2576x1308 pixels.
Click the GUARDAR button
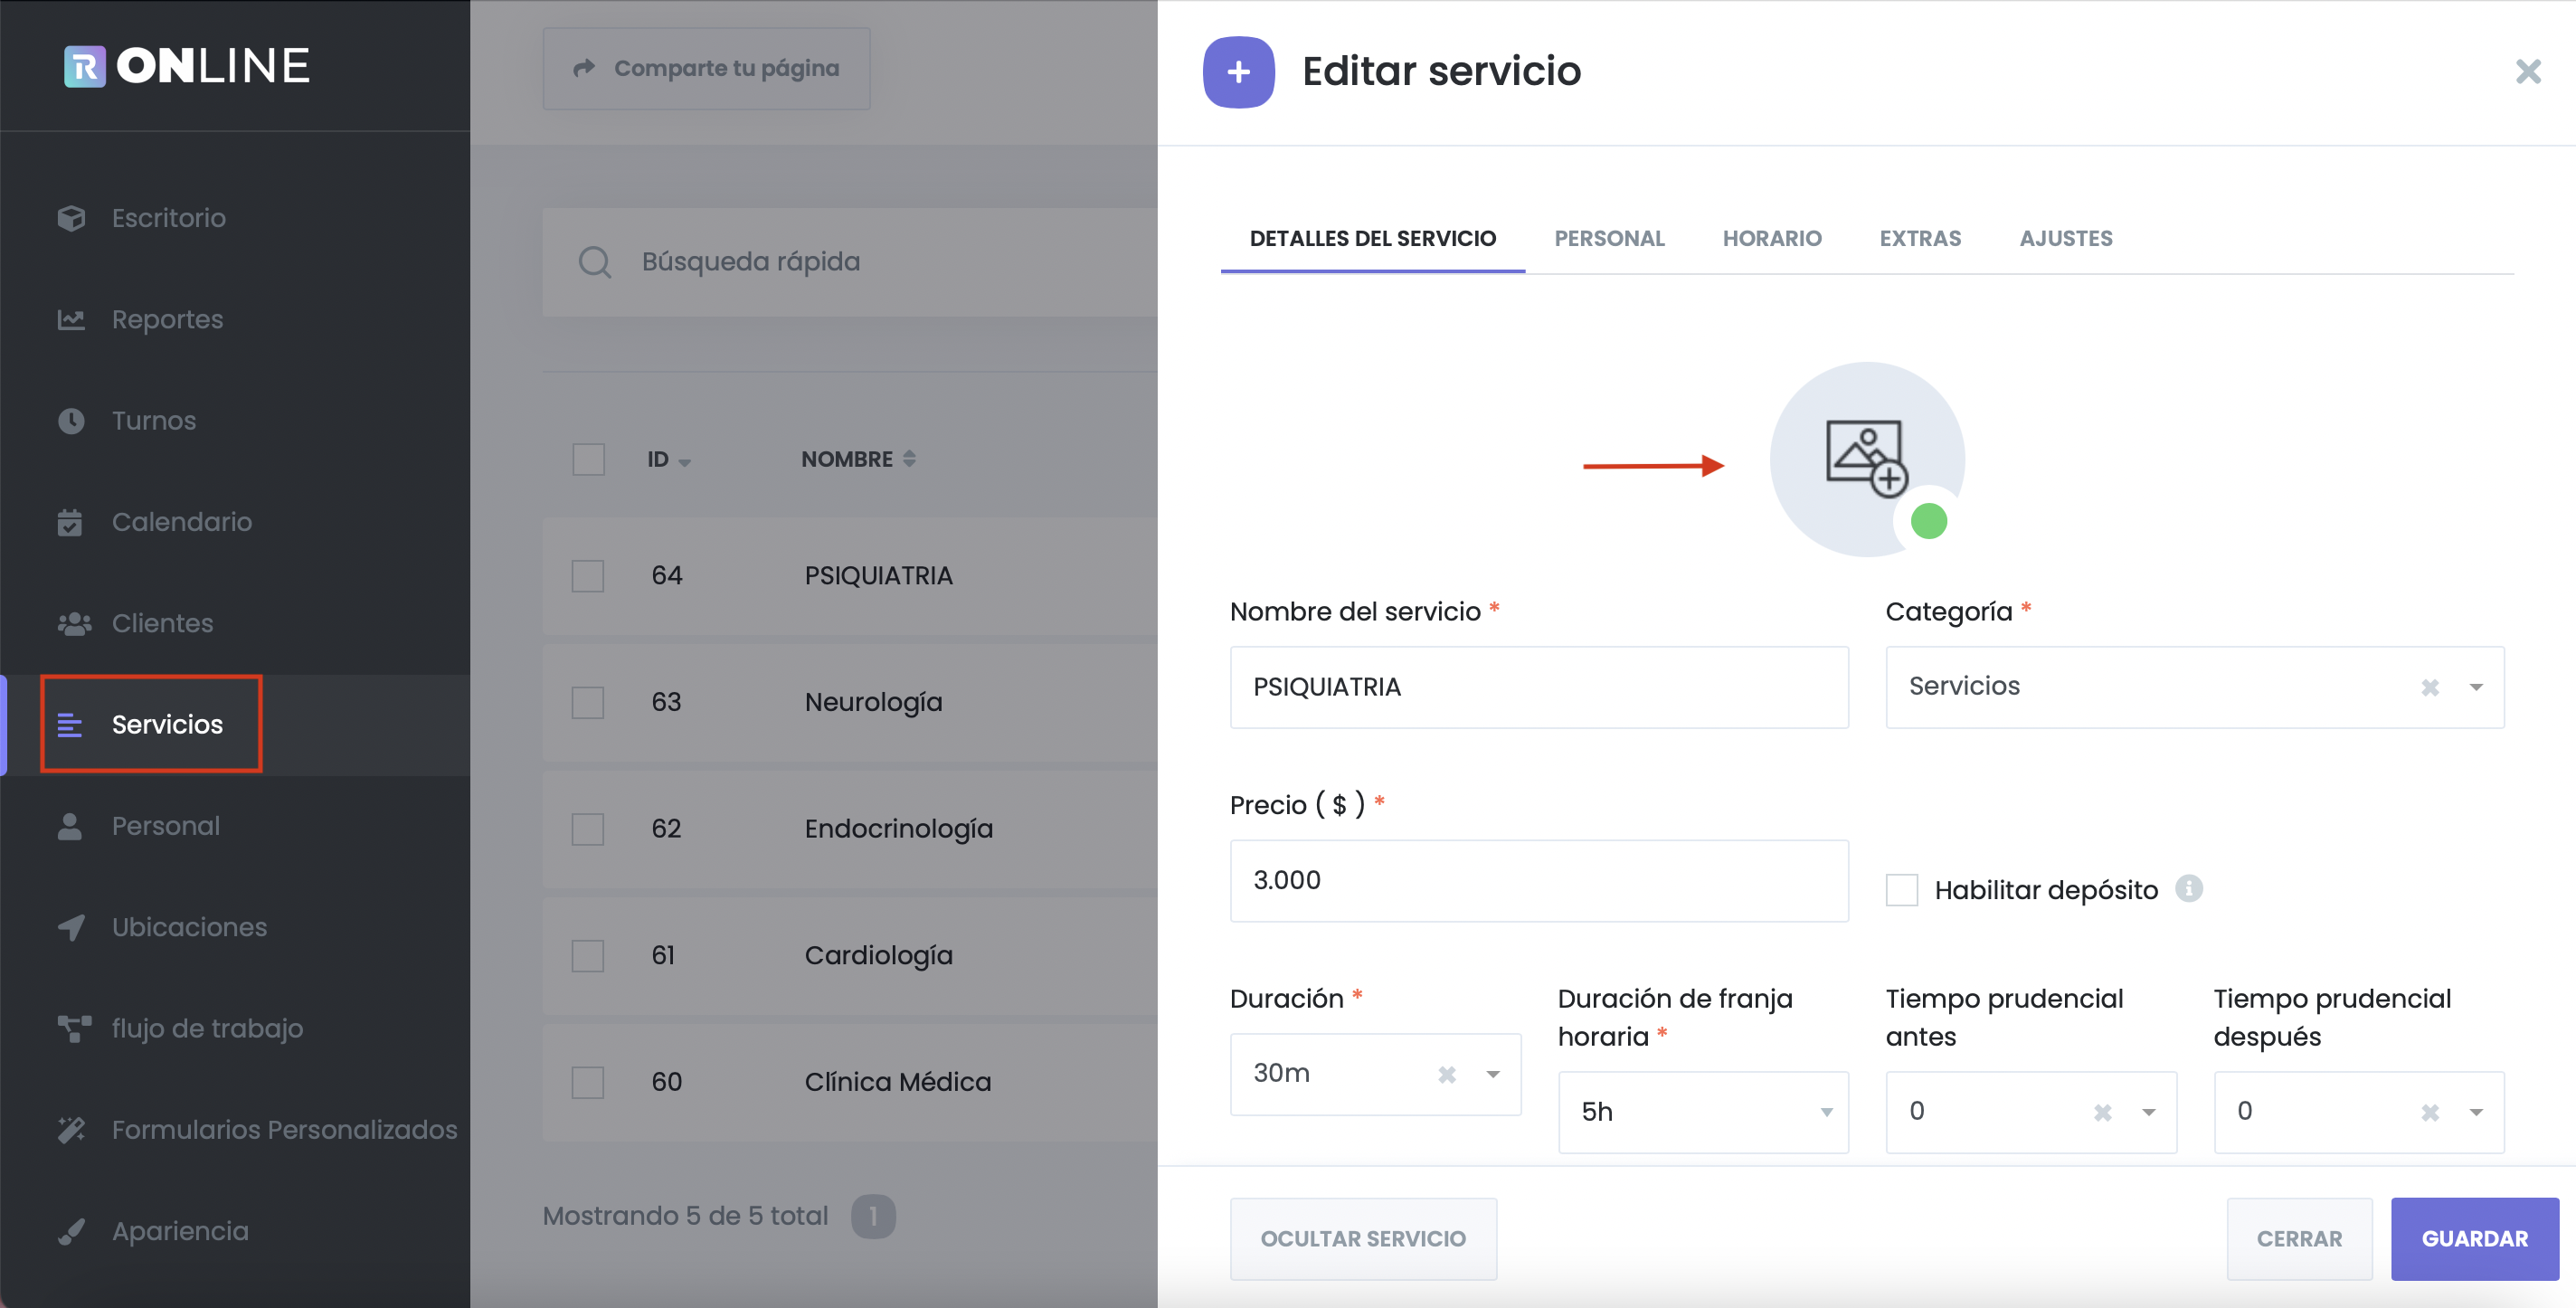click(x=2474, y=1239)
